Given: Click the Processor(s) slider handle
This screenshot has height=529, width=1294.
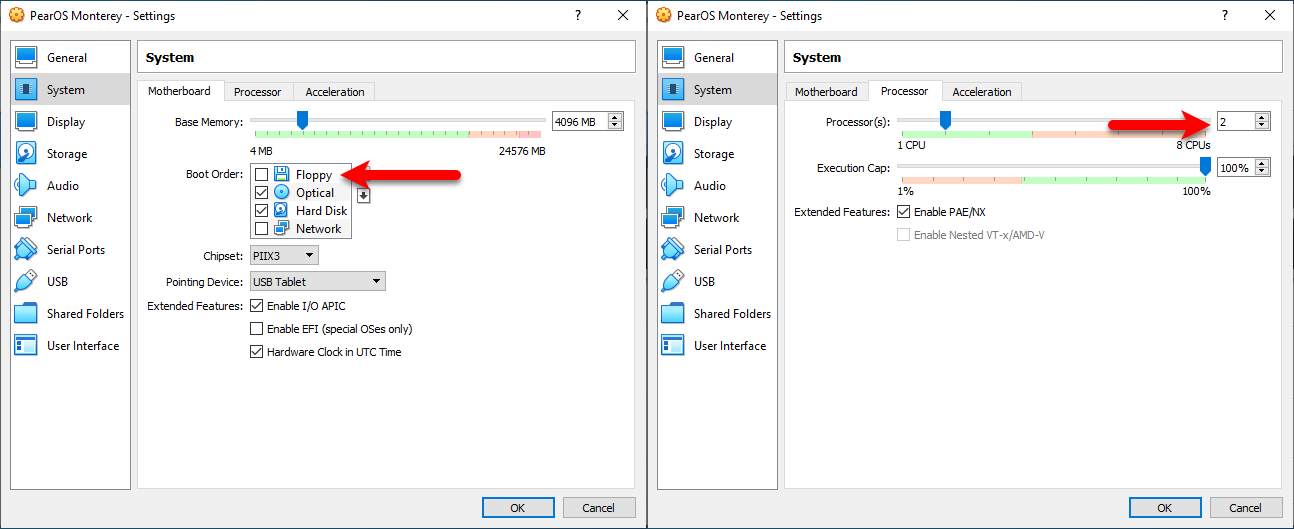Looking at the screenshot, I should [945, 120].
